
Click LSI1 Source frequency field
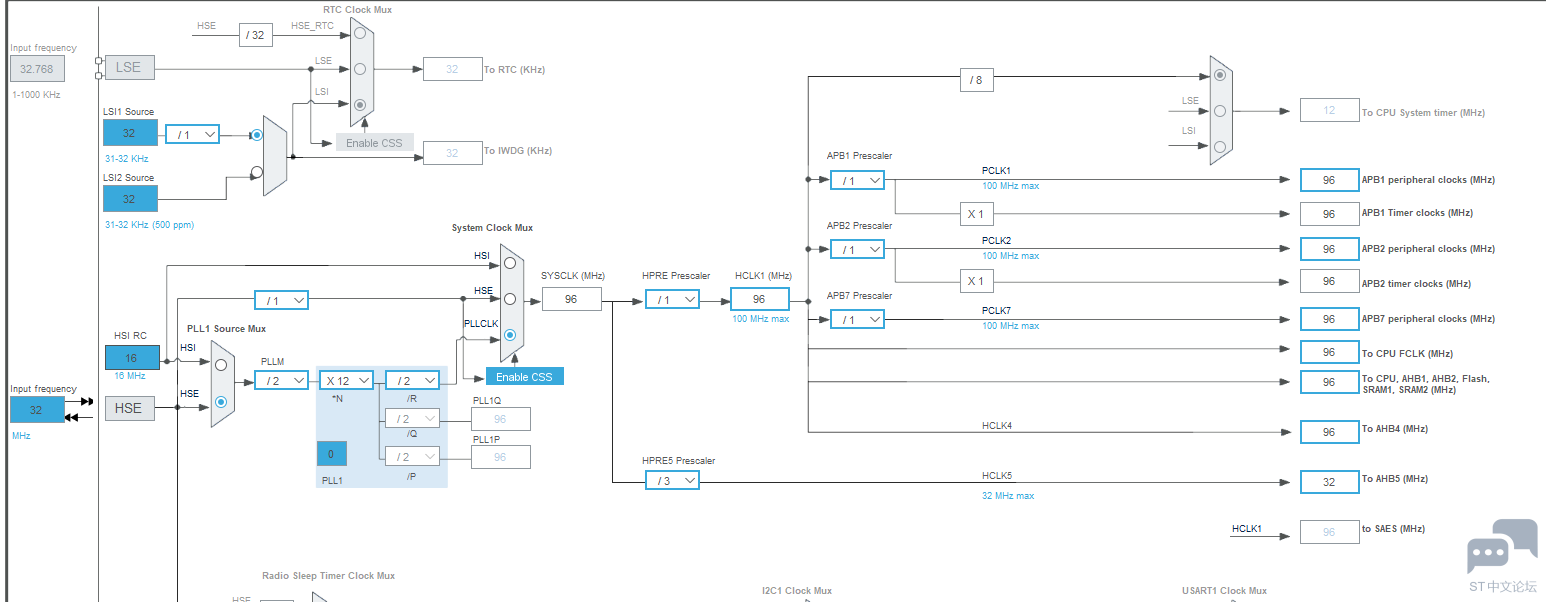130,133
